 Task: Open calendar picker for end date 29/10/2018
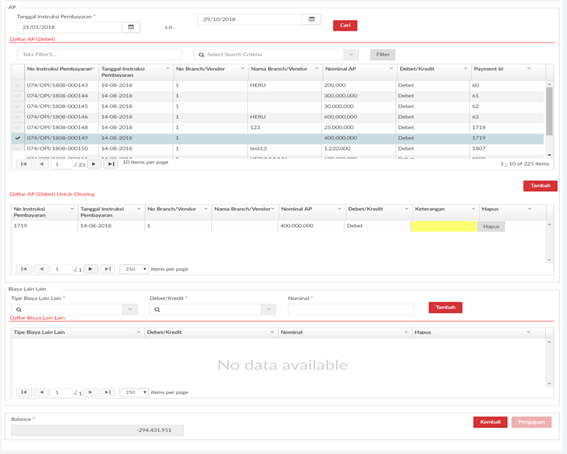click(x=312, y=19)
